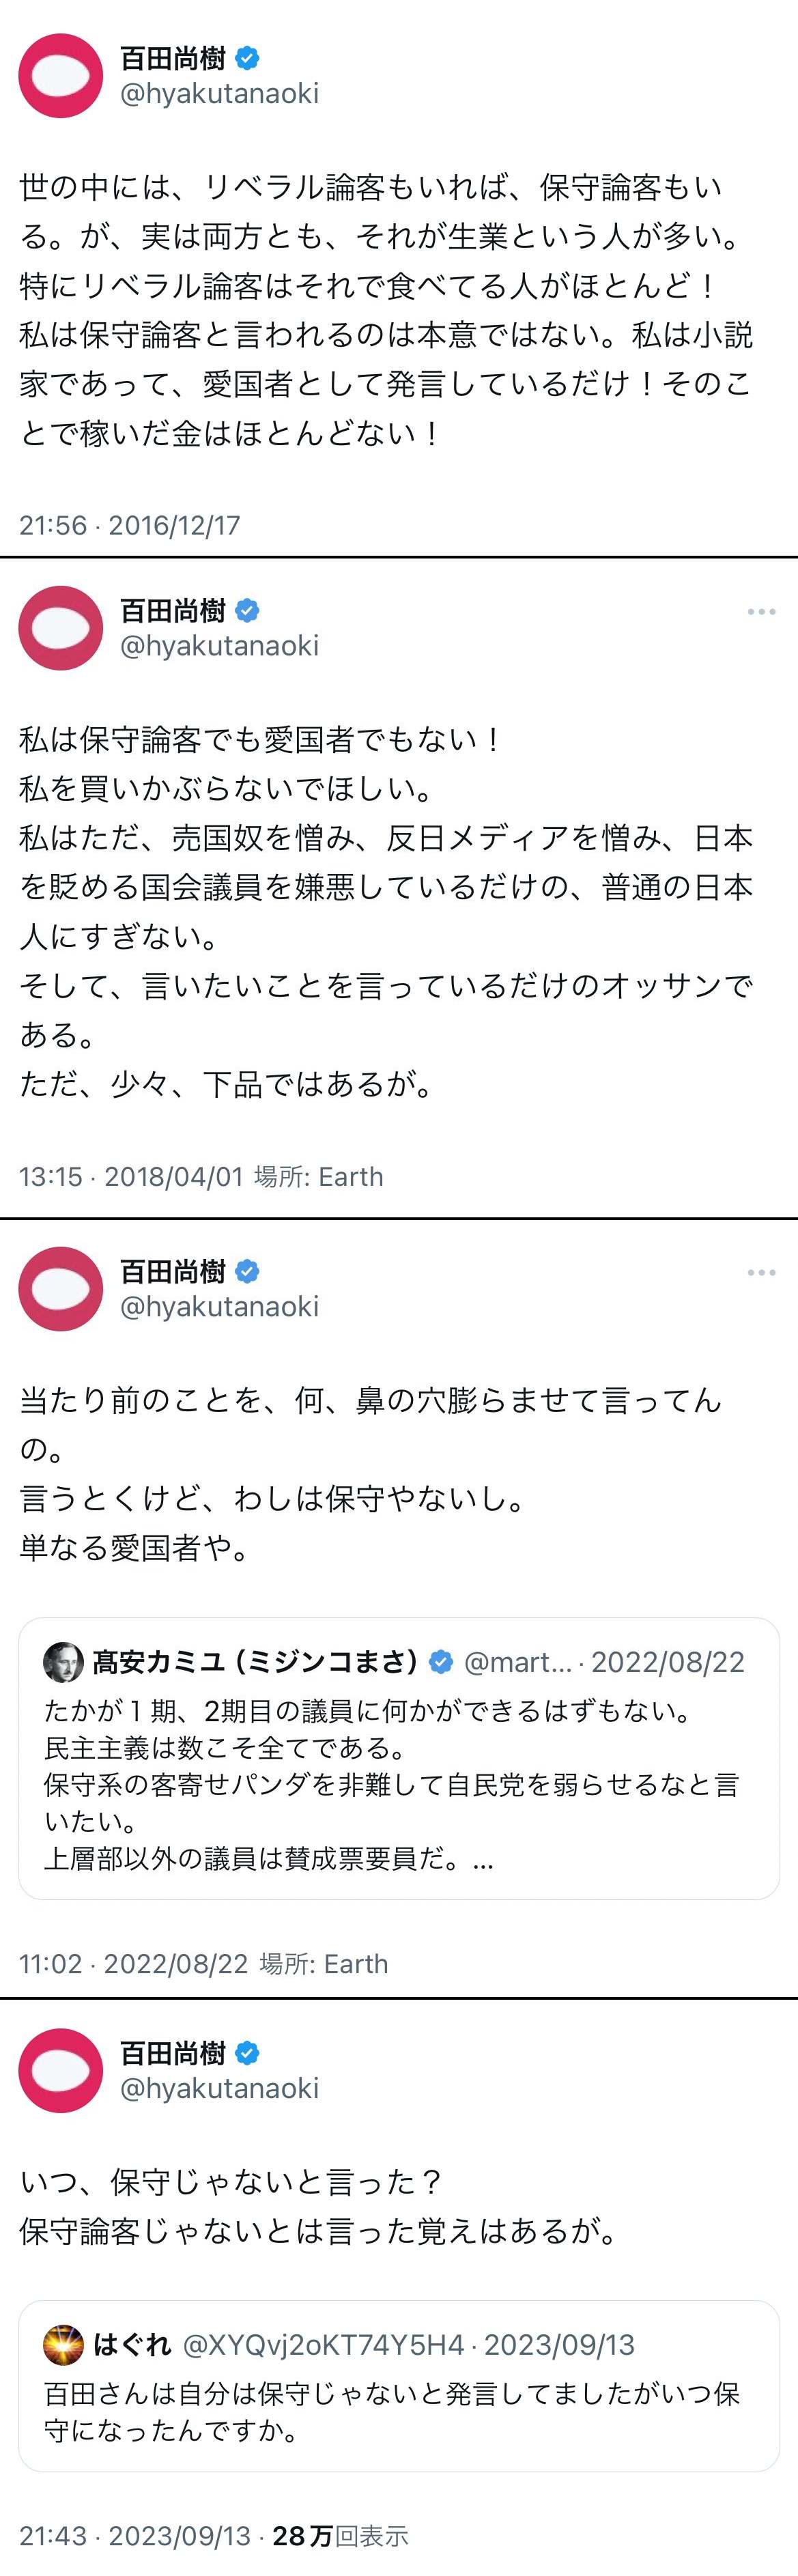Click the 21:43 · 2023/09/13 timestamp
Viewport: 798px width, 2576px height.
click(135, 2536)
